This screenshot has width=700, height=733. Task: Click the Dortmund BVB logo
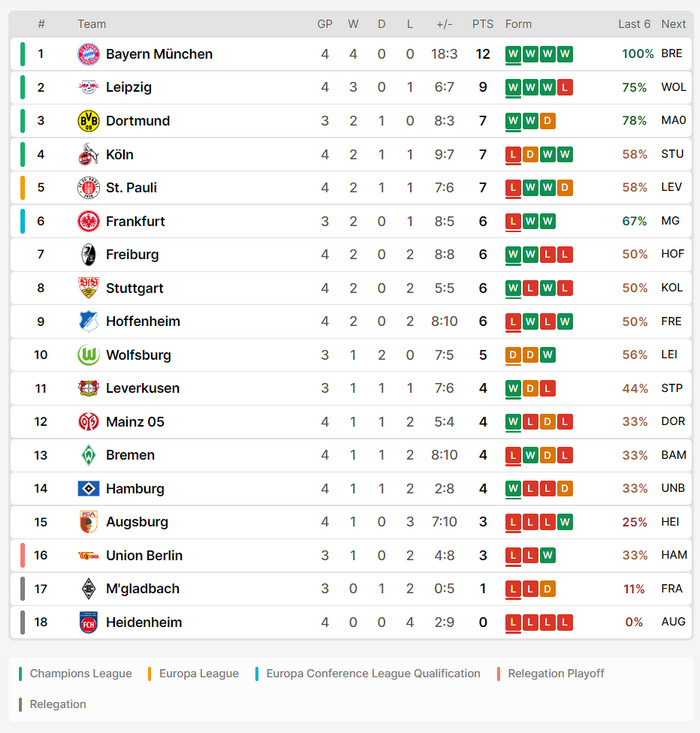pos(89,121)
